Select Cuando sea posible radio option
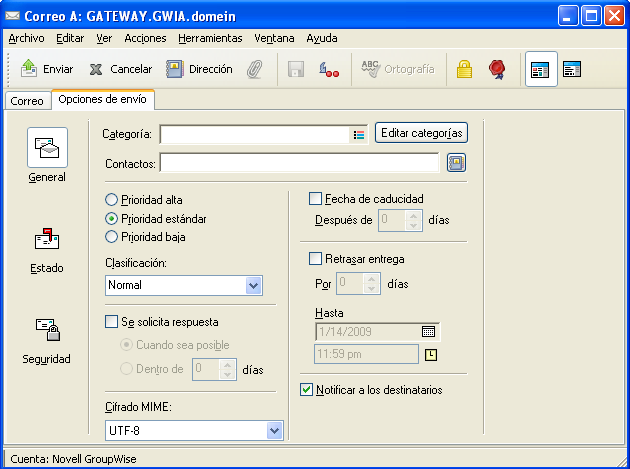Screen dimensions: 630x469 (126, 344)
